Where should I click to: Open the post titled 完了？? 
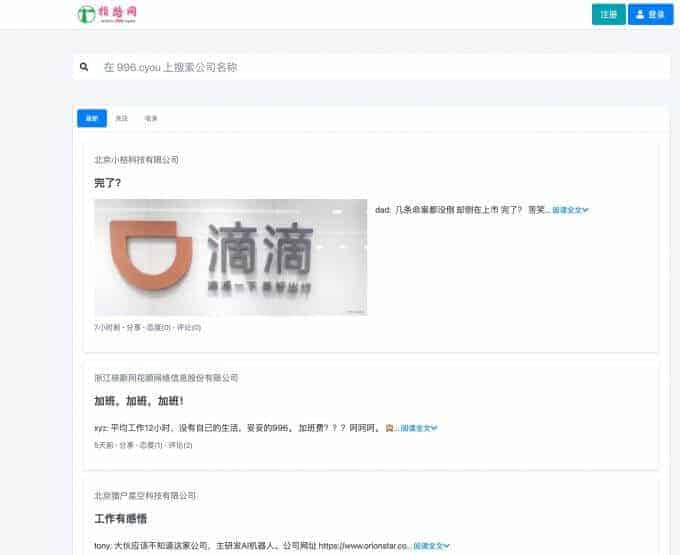click(108, 183)
